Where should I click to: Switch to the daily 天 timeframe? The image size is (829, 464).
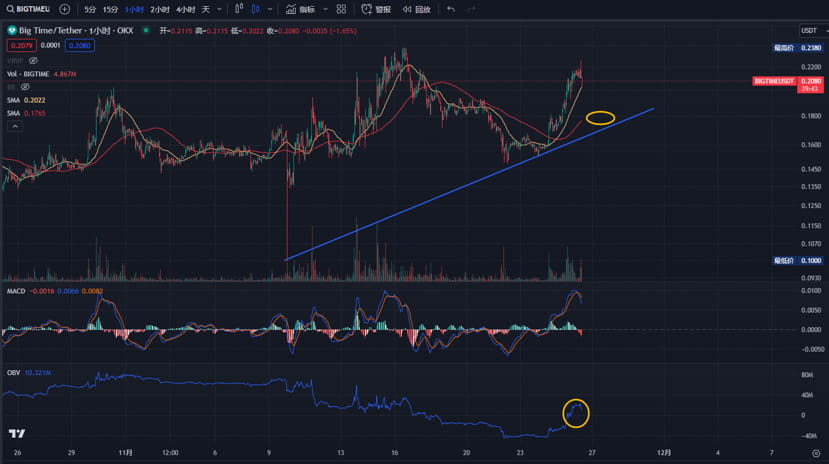[x=206, y=9]
